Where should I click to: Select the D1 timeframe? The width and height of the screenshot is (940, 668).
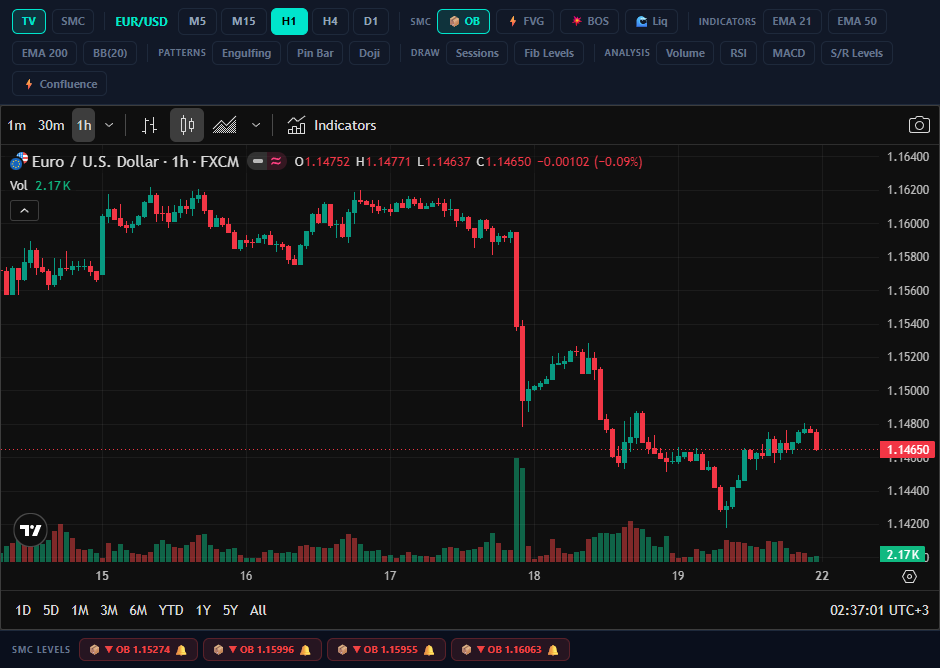[x=370, y=22]
